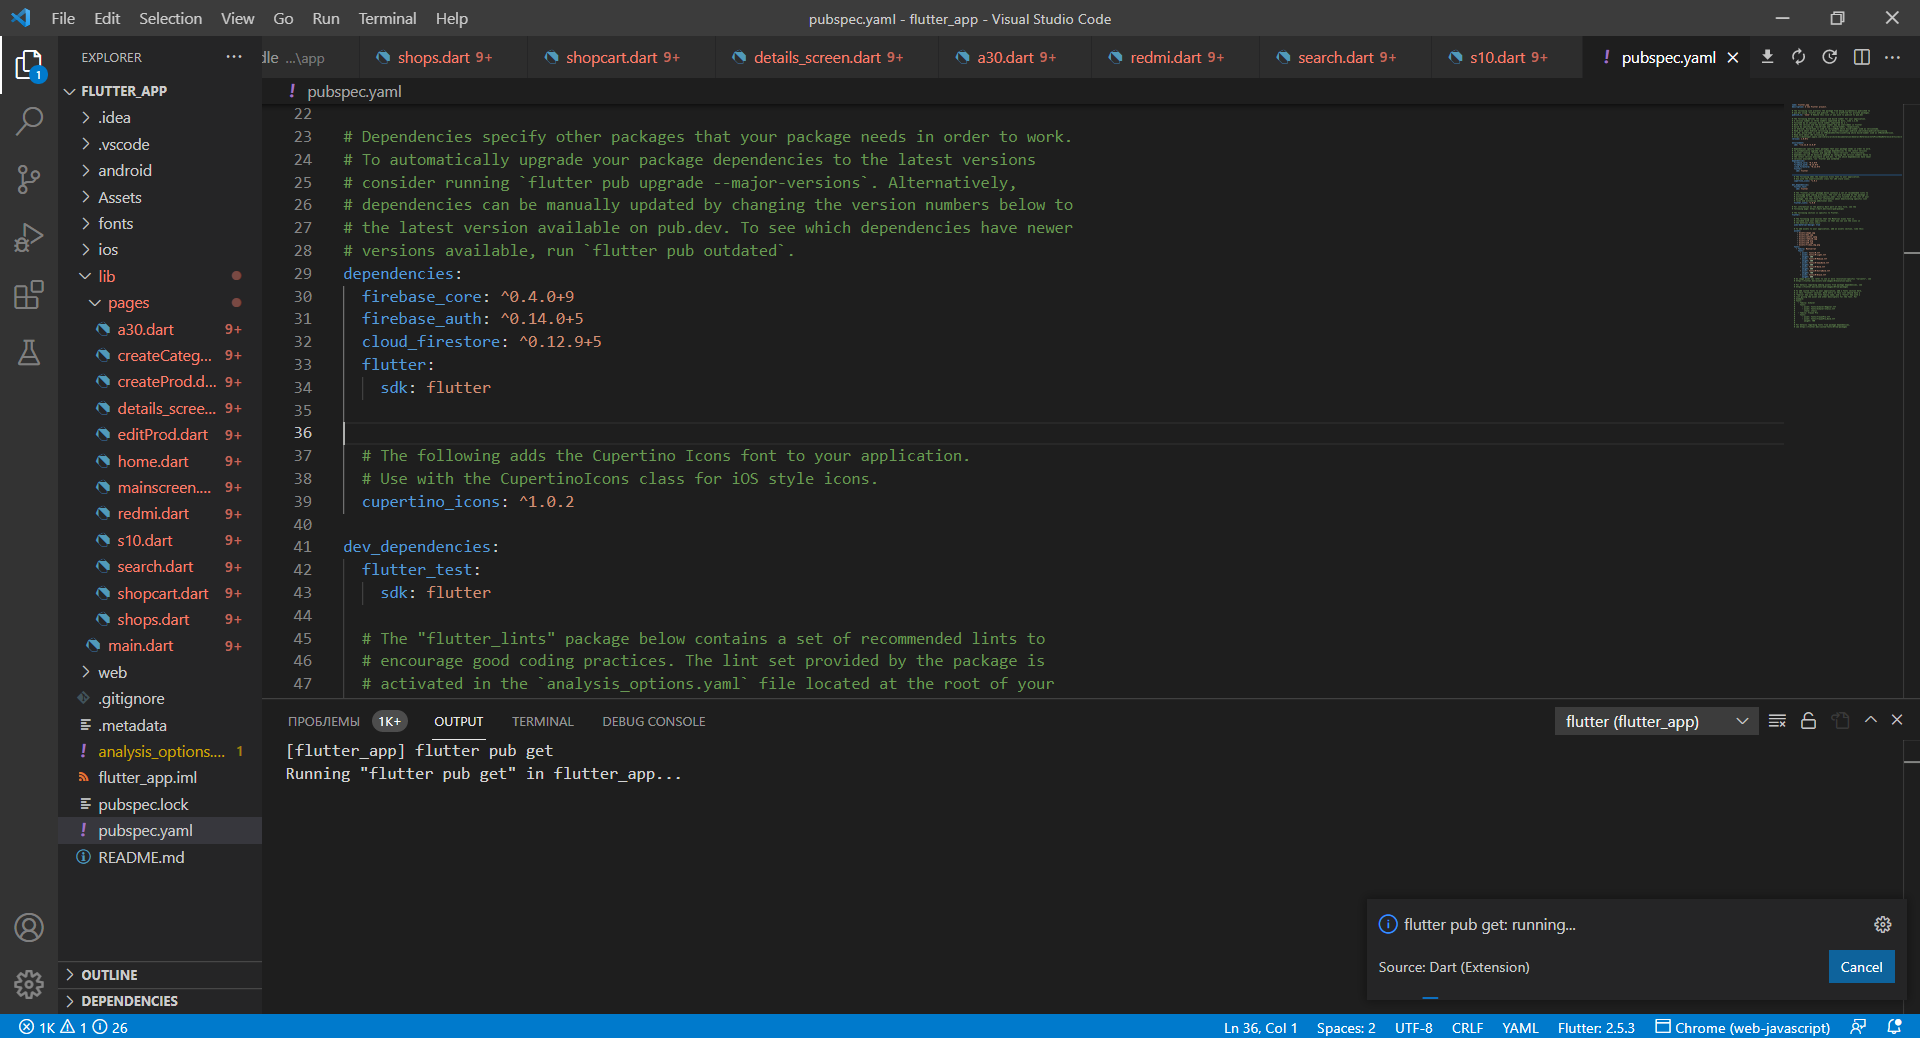1920x1038 pixels.
Task: Click Flutter: 2.5.3 version in status bar
Action: [1596, 1027]
